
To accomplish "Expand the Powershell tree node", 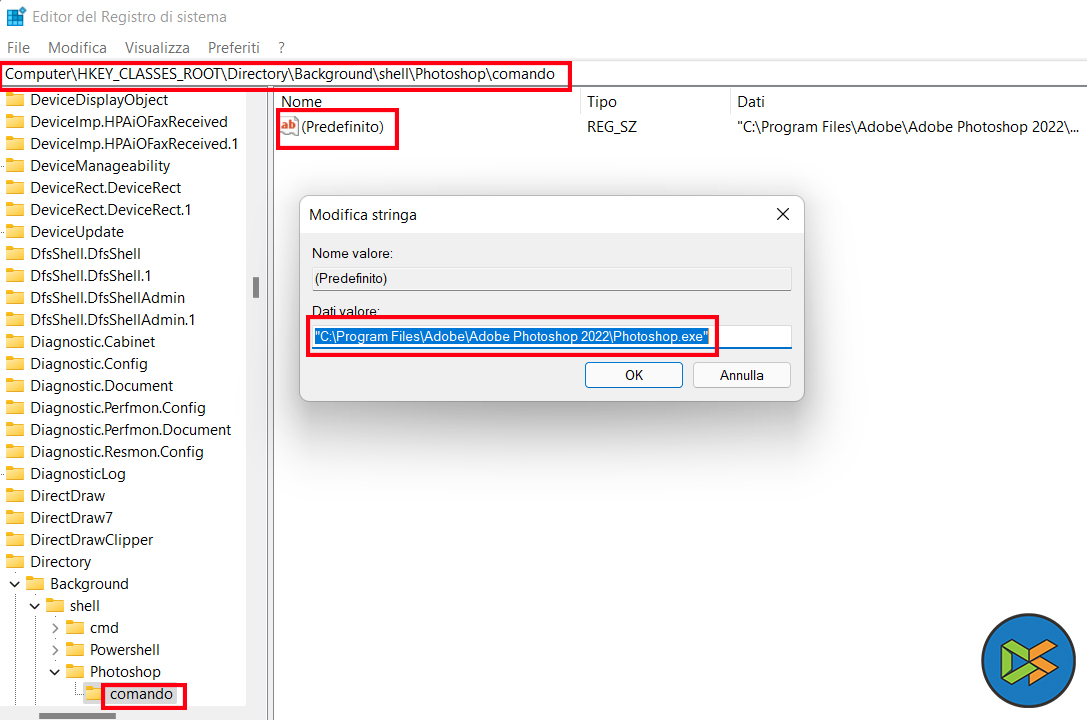I will [x=55, y=650].
